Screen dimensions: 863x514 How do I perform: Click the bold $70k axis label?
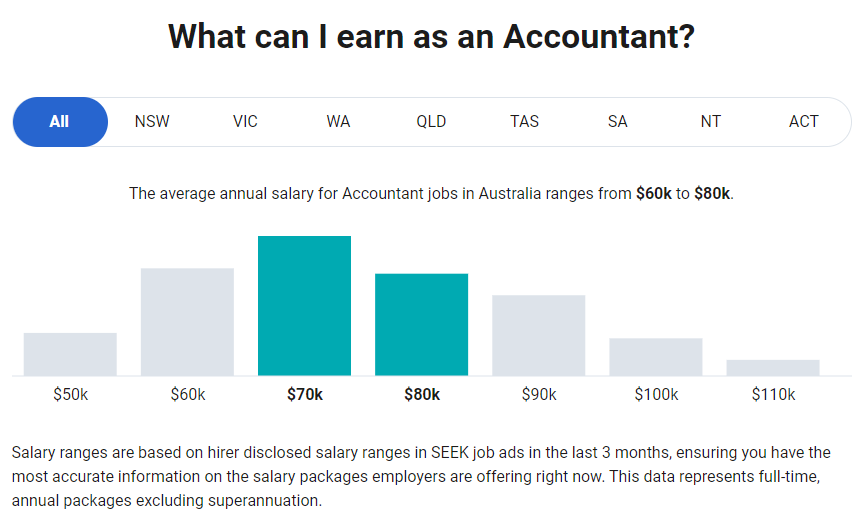click(x=305, y=395)
